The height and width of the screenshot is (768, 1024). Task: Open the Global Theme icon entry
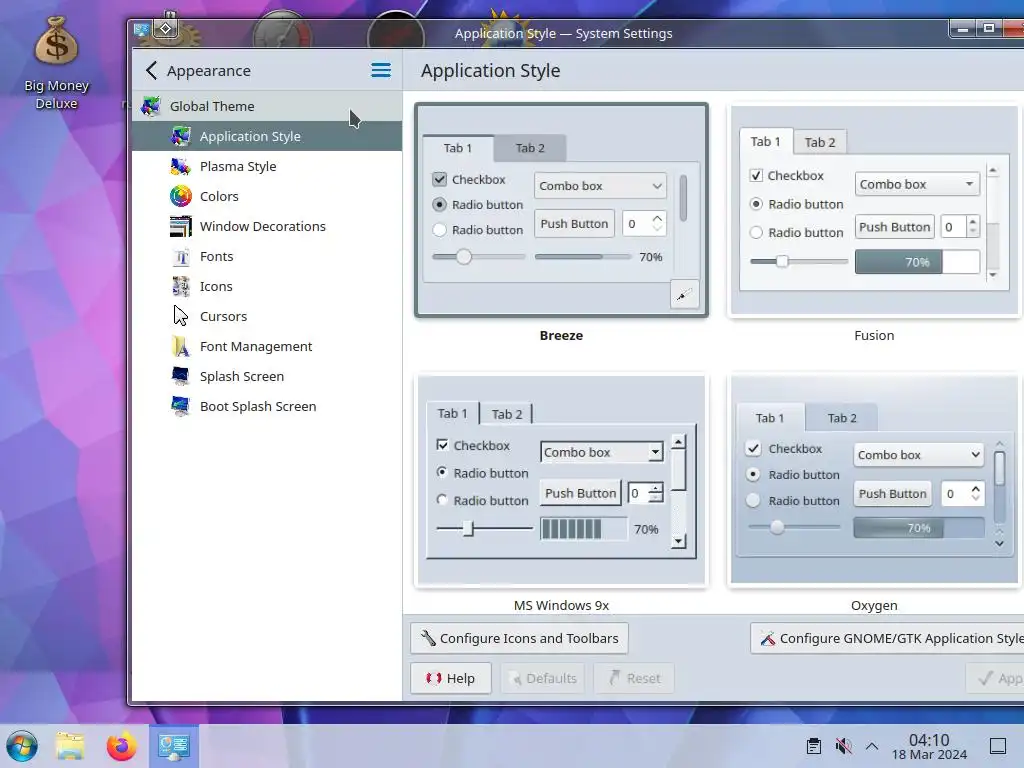coord(151,106)
